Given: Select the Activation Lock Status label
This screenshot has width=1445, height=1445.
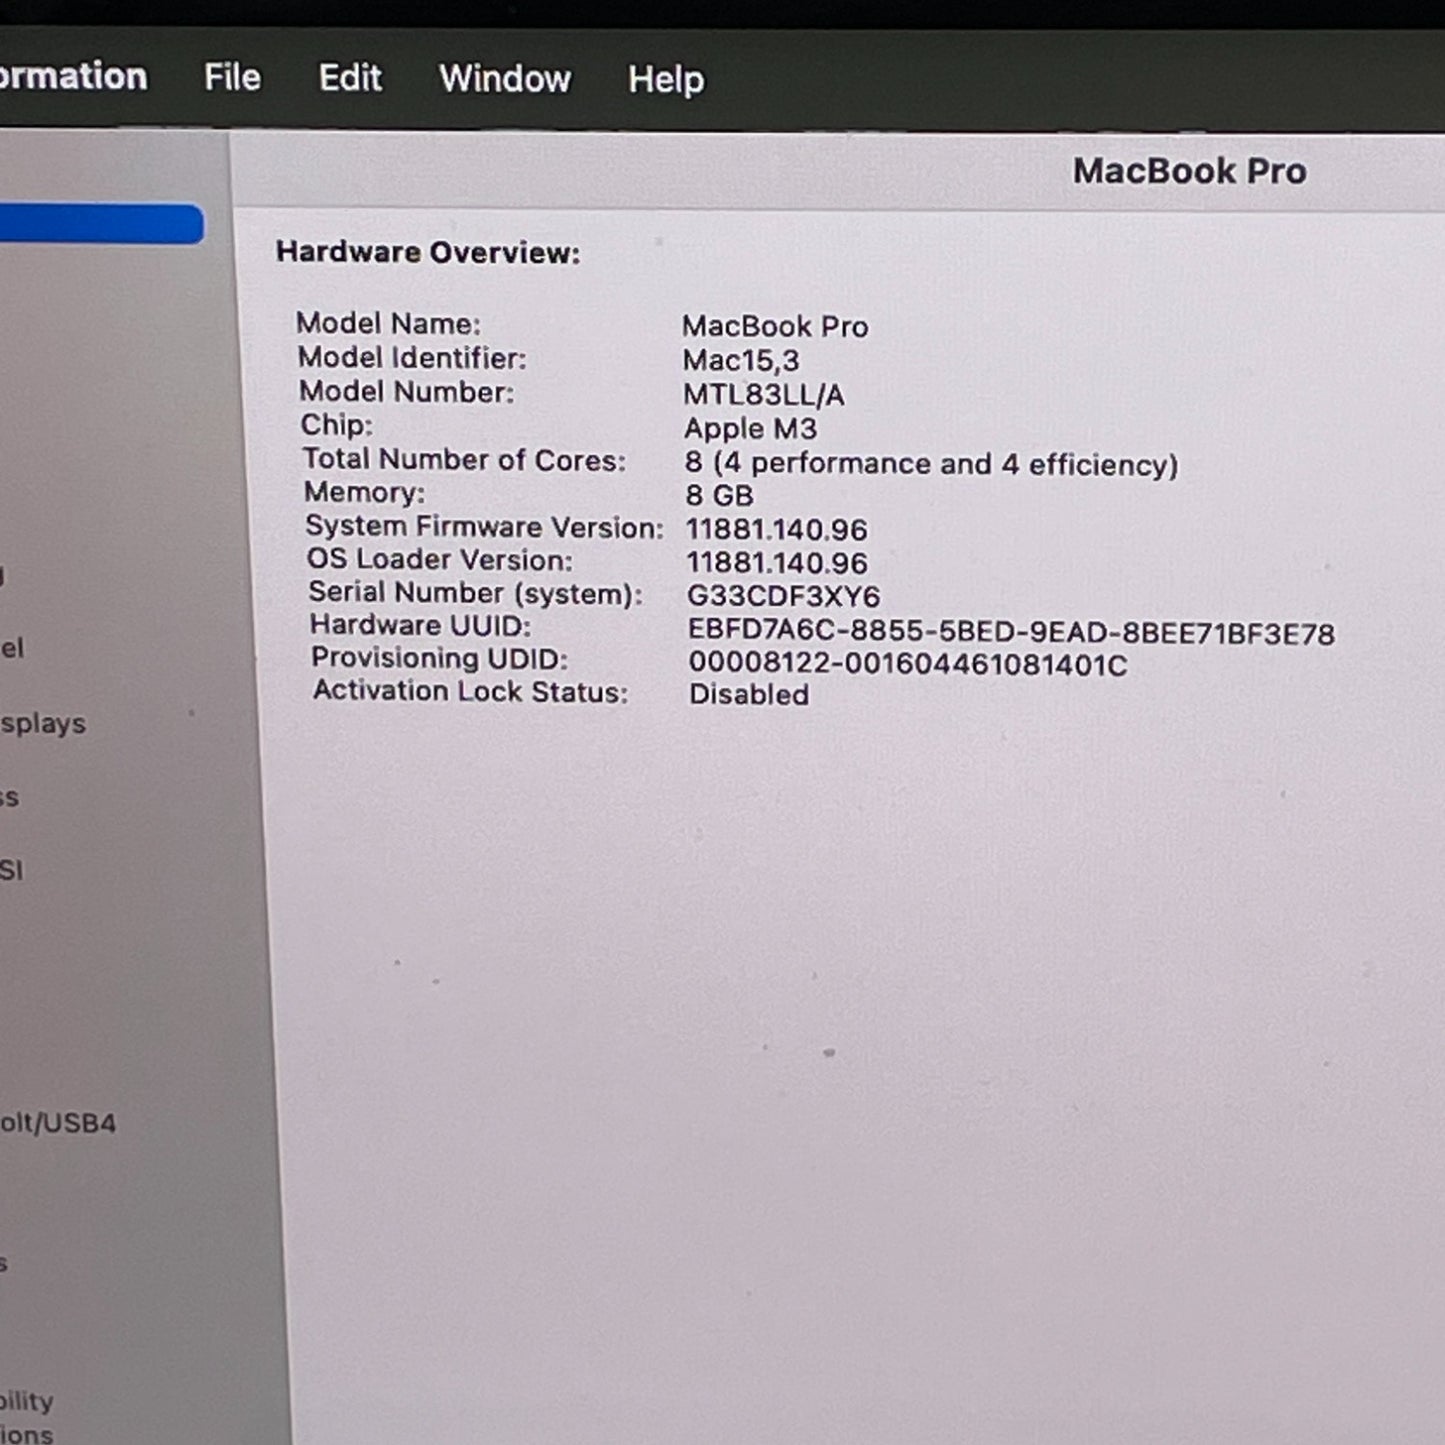Looking at the screenshot, I should click(x=470, y=691).
